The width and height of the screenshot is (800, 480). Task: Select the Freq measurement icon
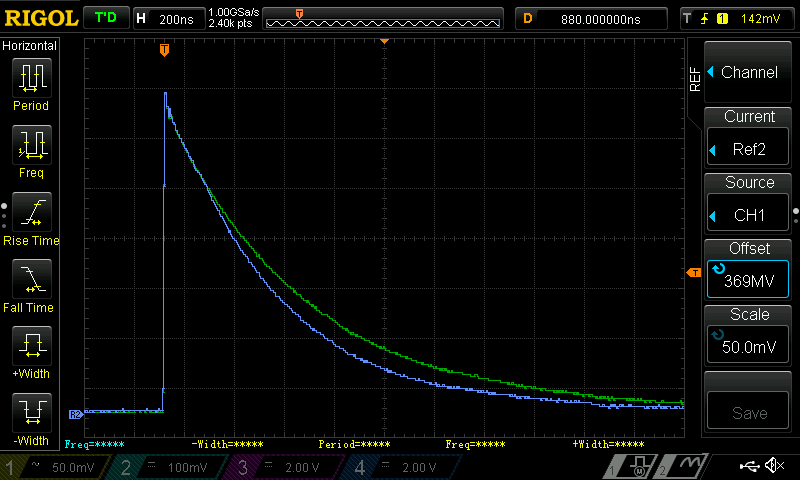30,150
